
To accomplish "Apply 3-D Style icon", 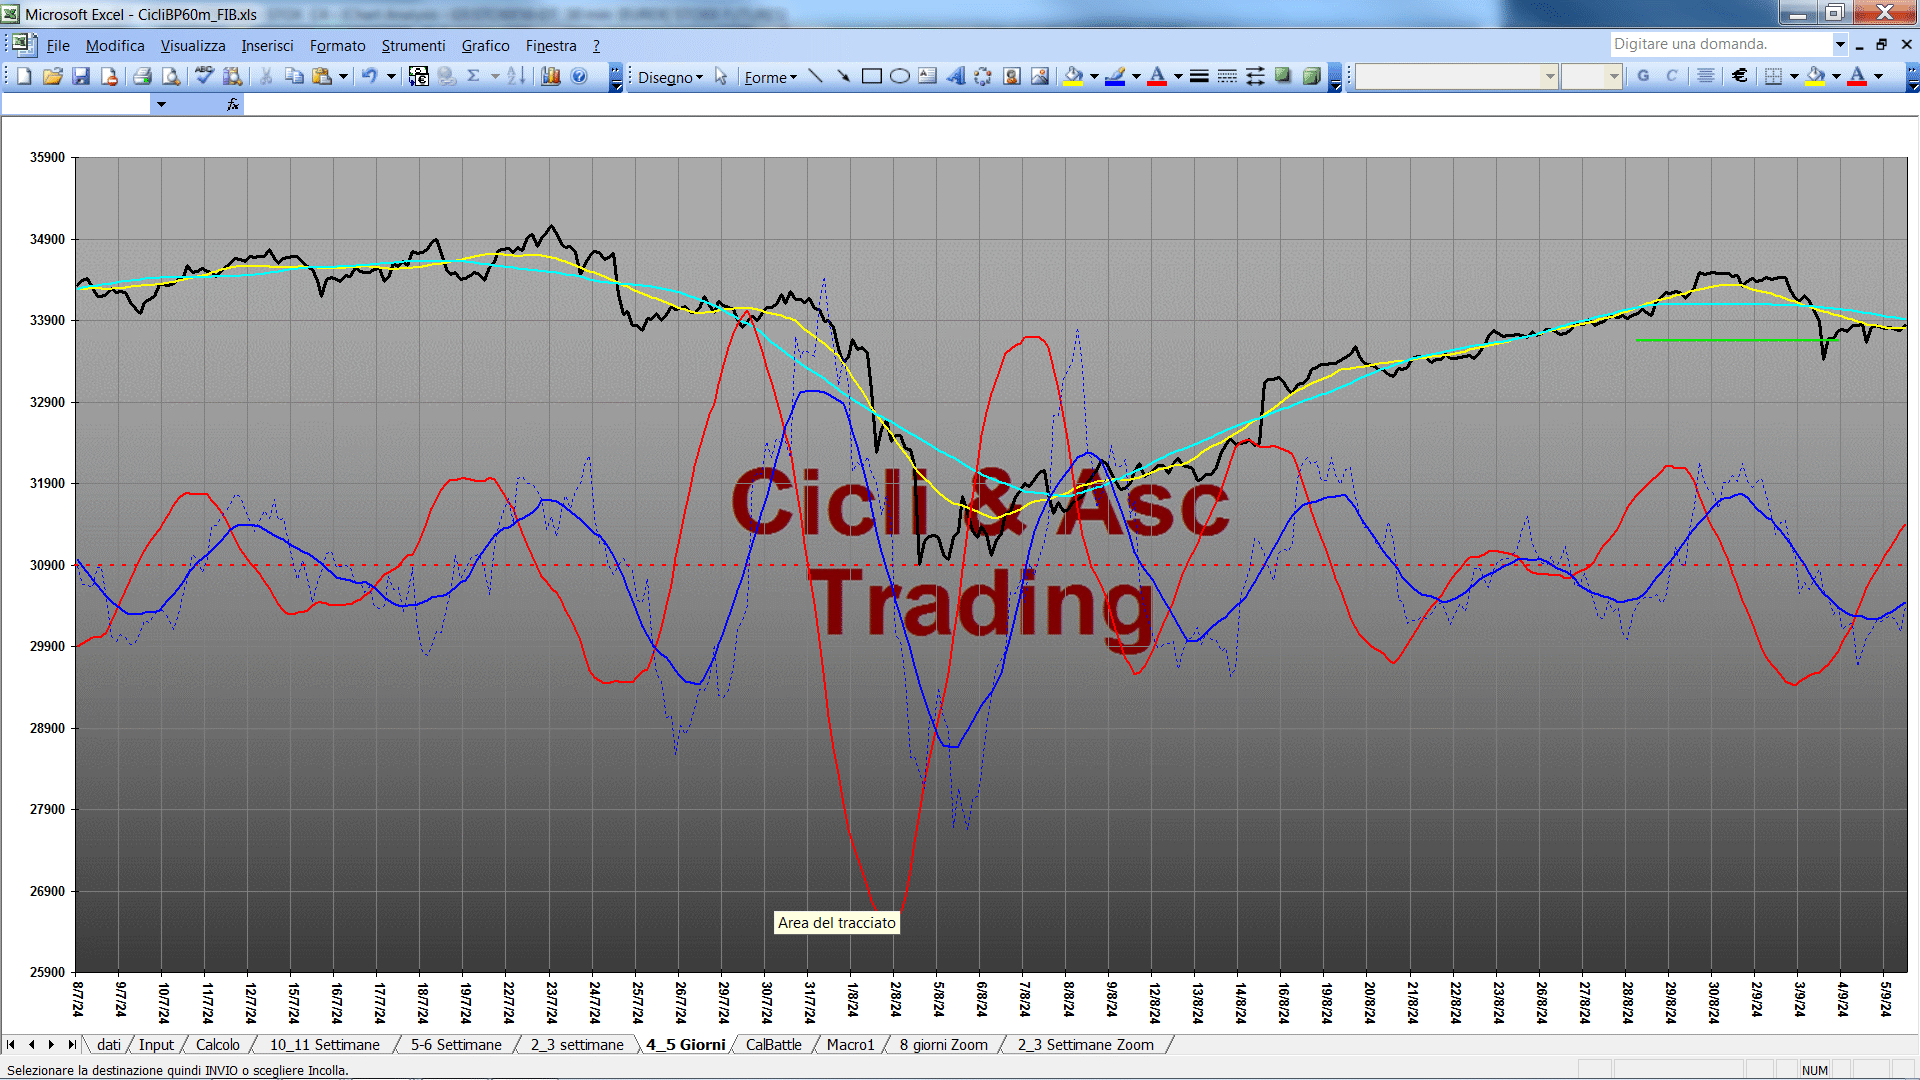I will (x=1312, y=77).
